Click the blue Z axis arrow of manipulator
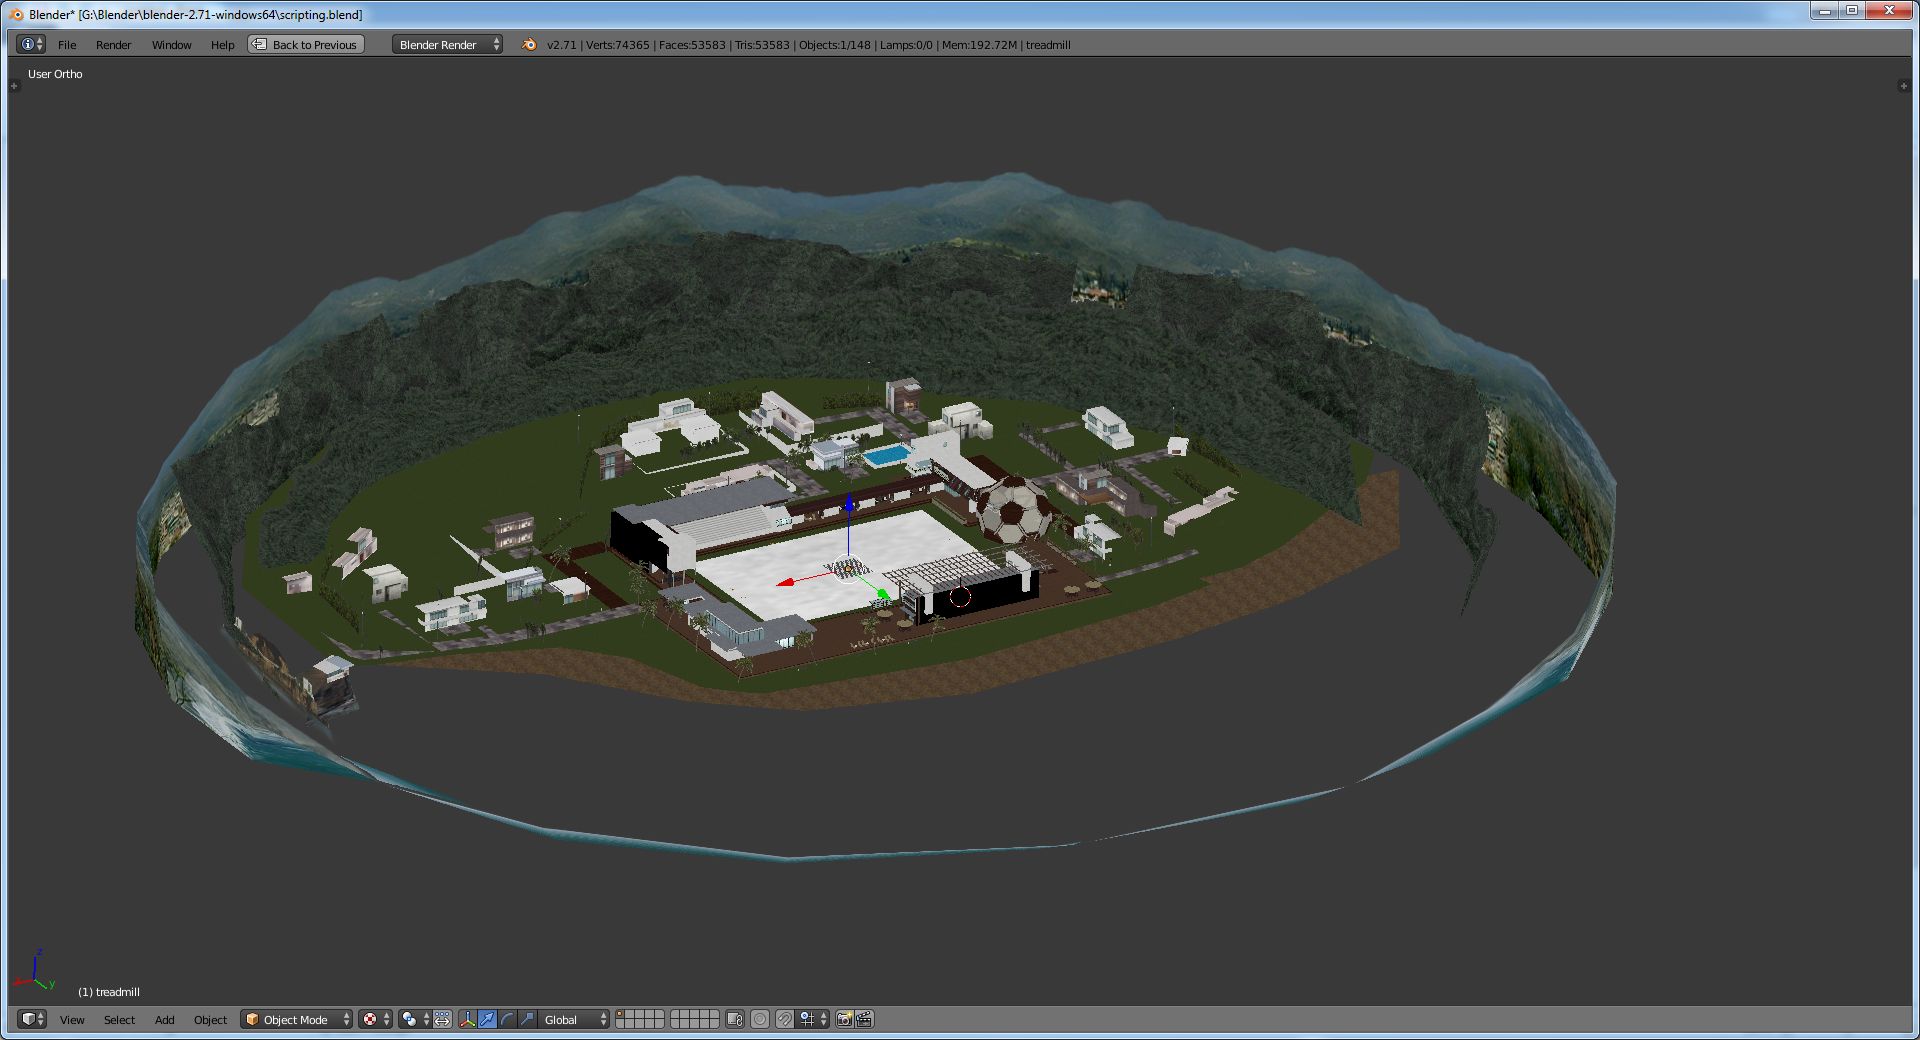The image size is (1920, 1040). tap(849, 503)
